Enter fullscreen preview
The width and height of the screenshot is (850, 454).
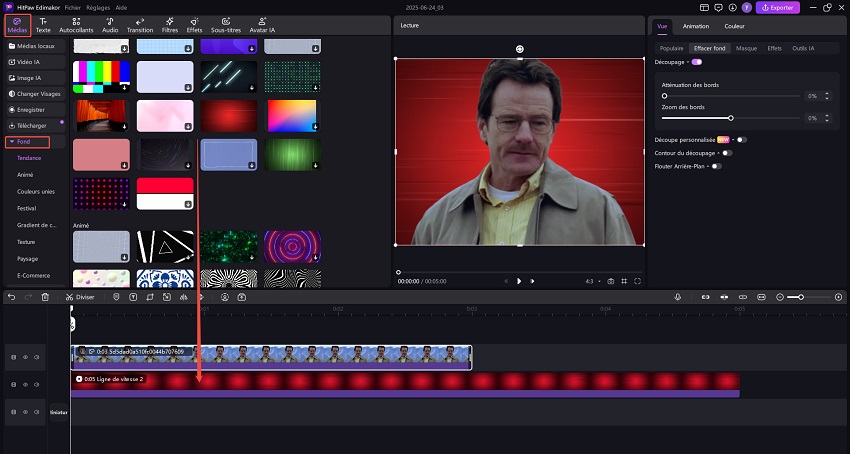[638, 281]
